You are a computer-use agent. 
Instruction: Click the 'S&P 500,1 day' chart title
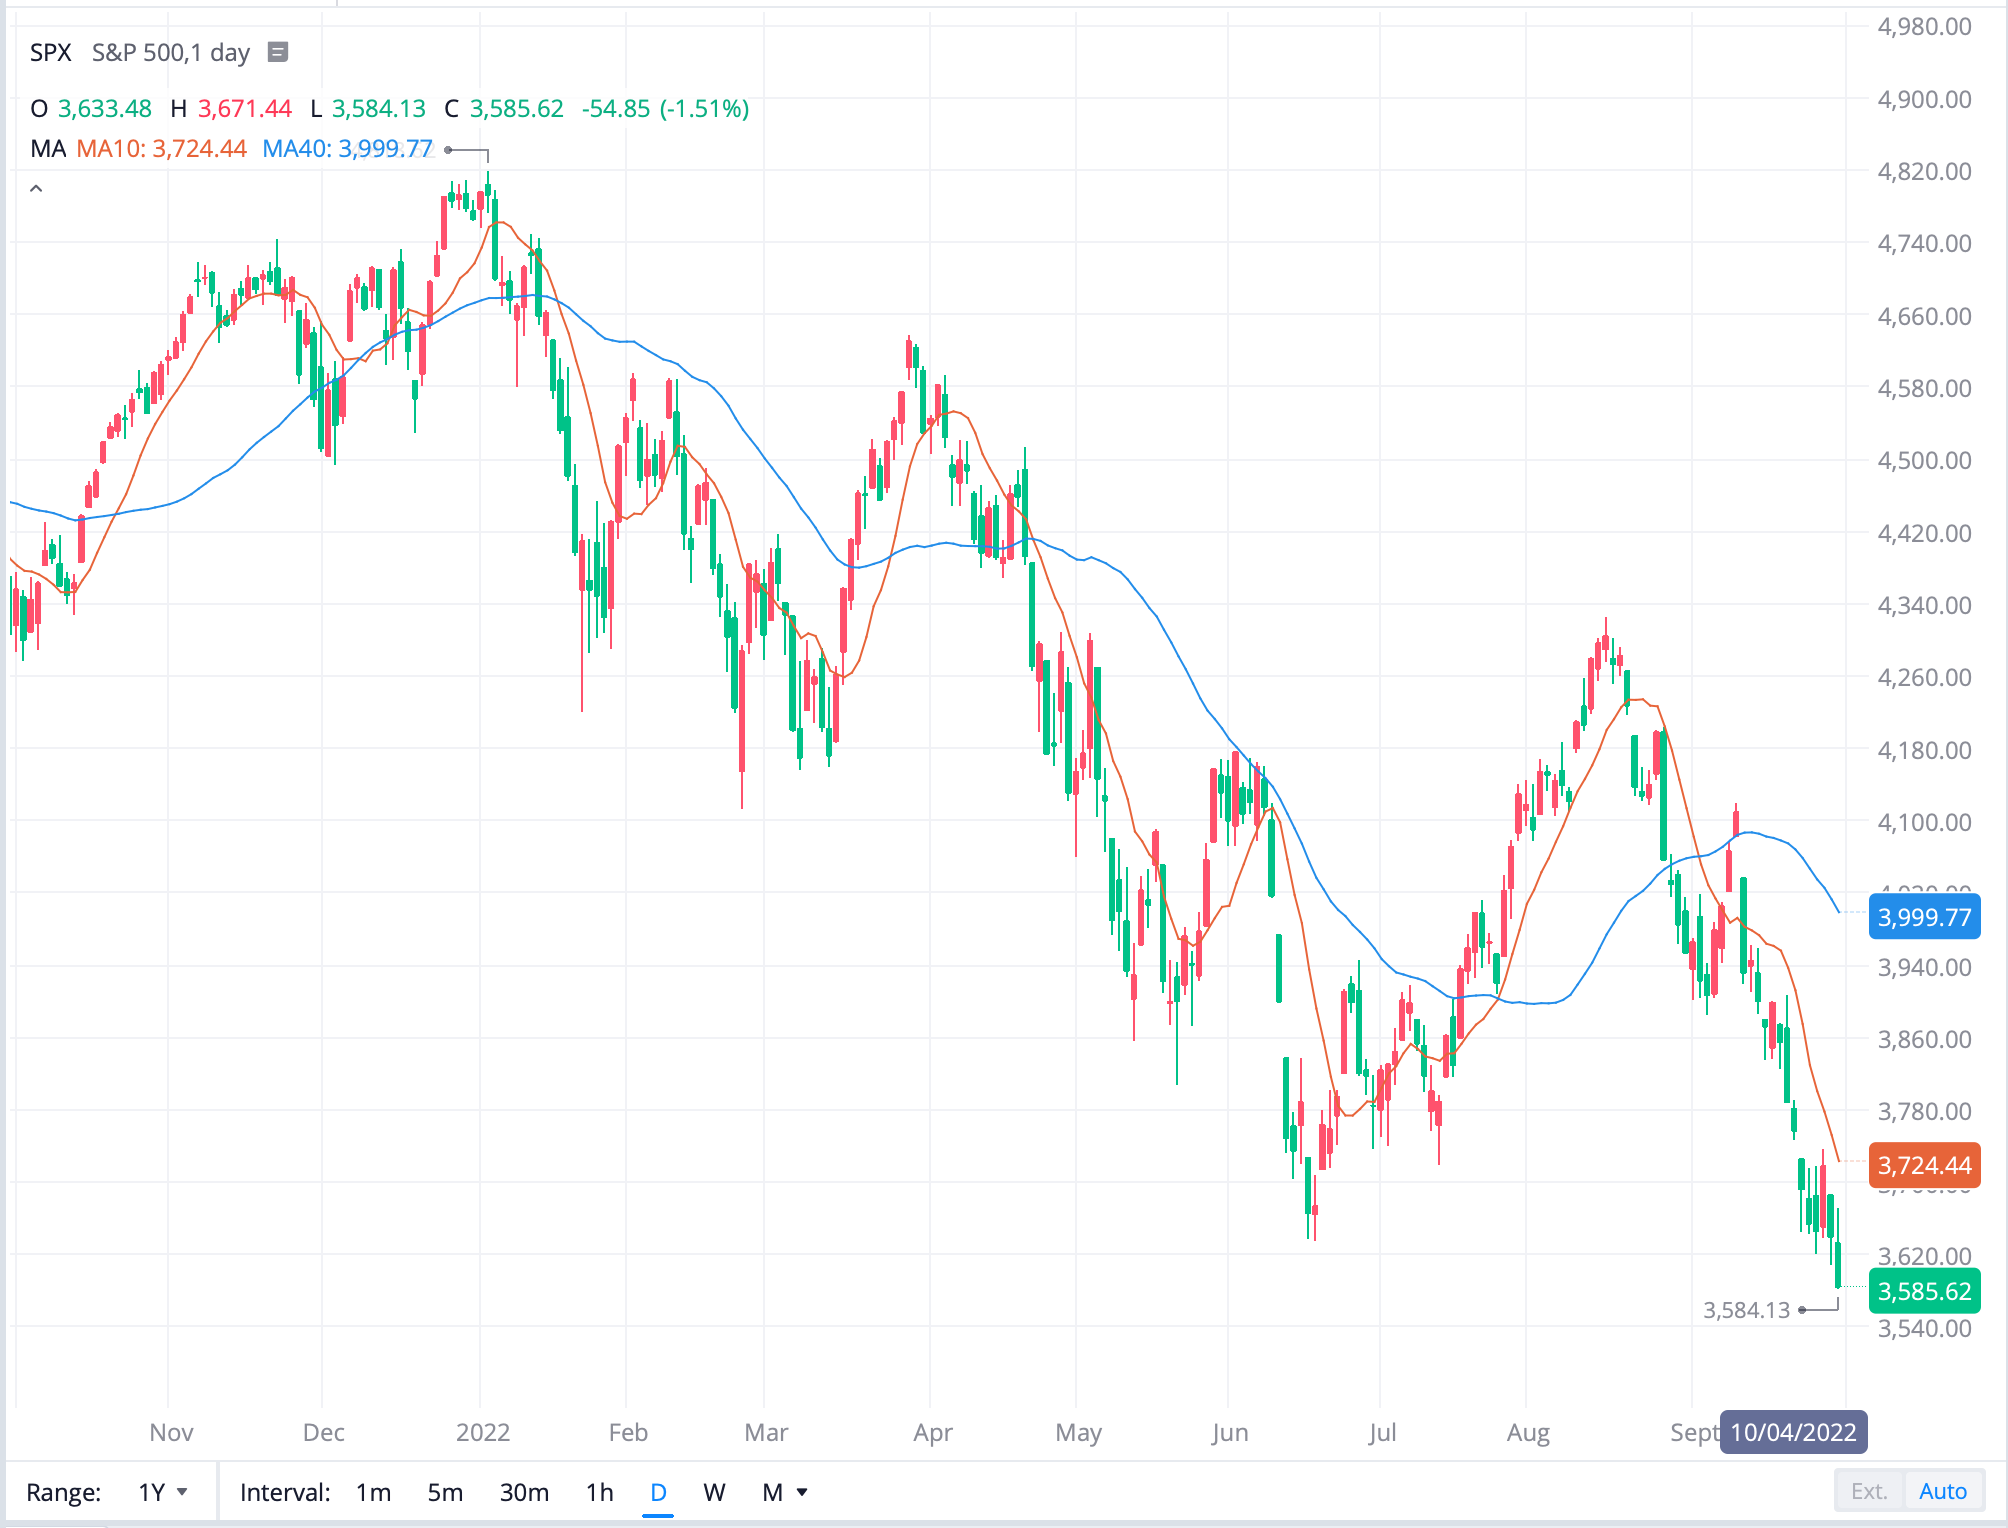[170, 53]
